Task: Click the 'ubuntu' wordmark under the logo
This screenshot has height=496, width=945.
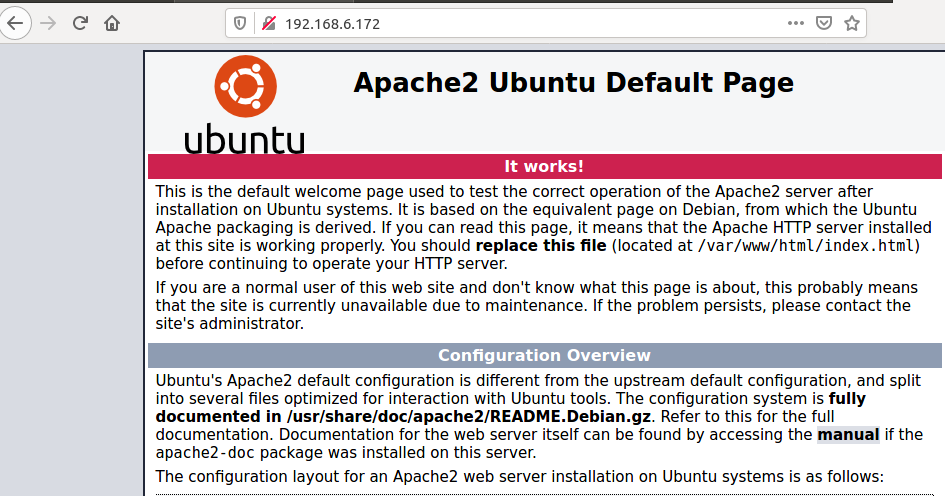Action: (x=245, y=139)
